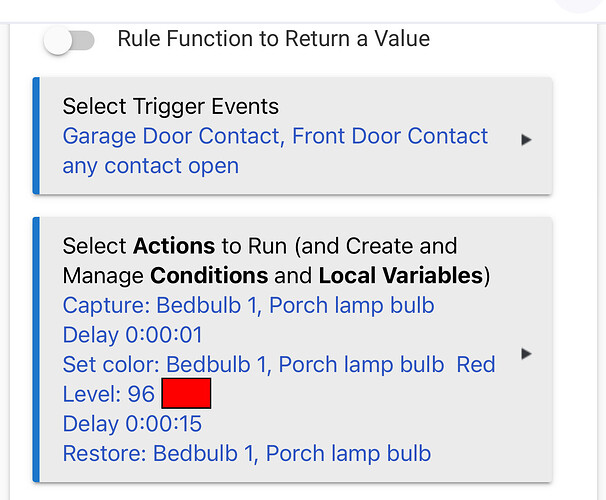Click blue left edge of Trigger Events panel
Viewport: 606px width, 500px height.
pos(35,136)
